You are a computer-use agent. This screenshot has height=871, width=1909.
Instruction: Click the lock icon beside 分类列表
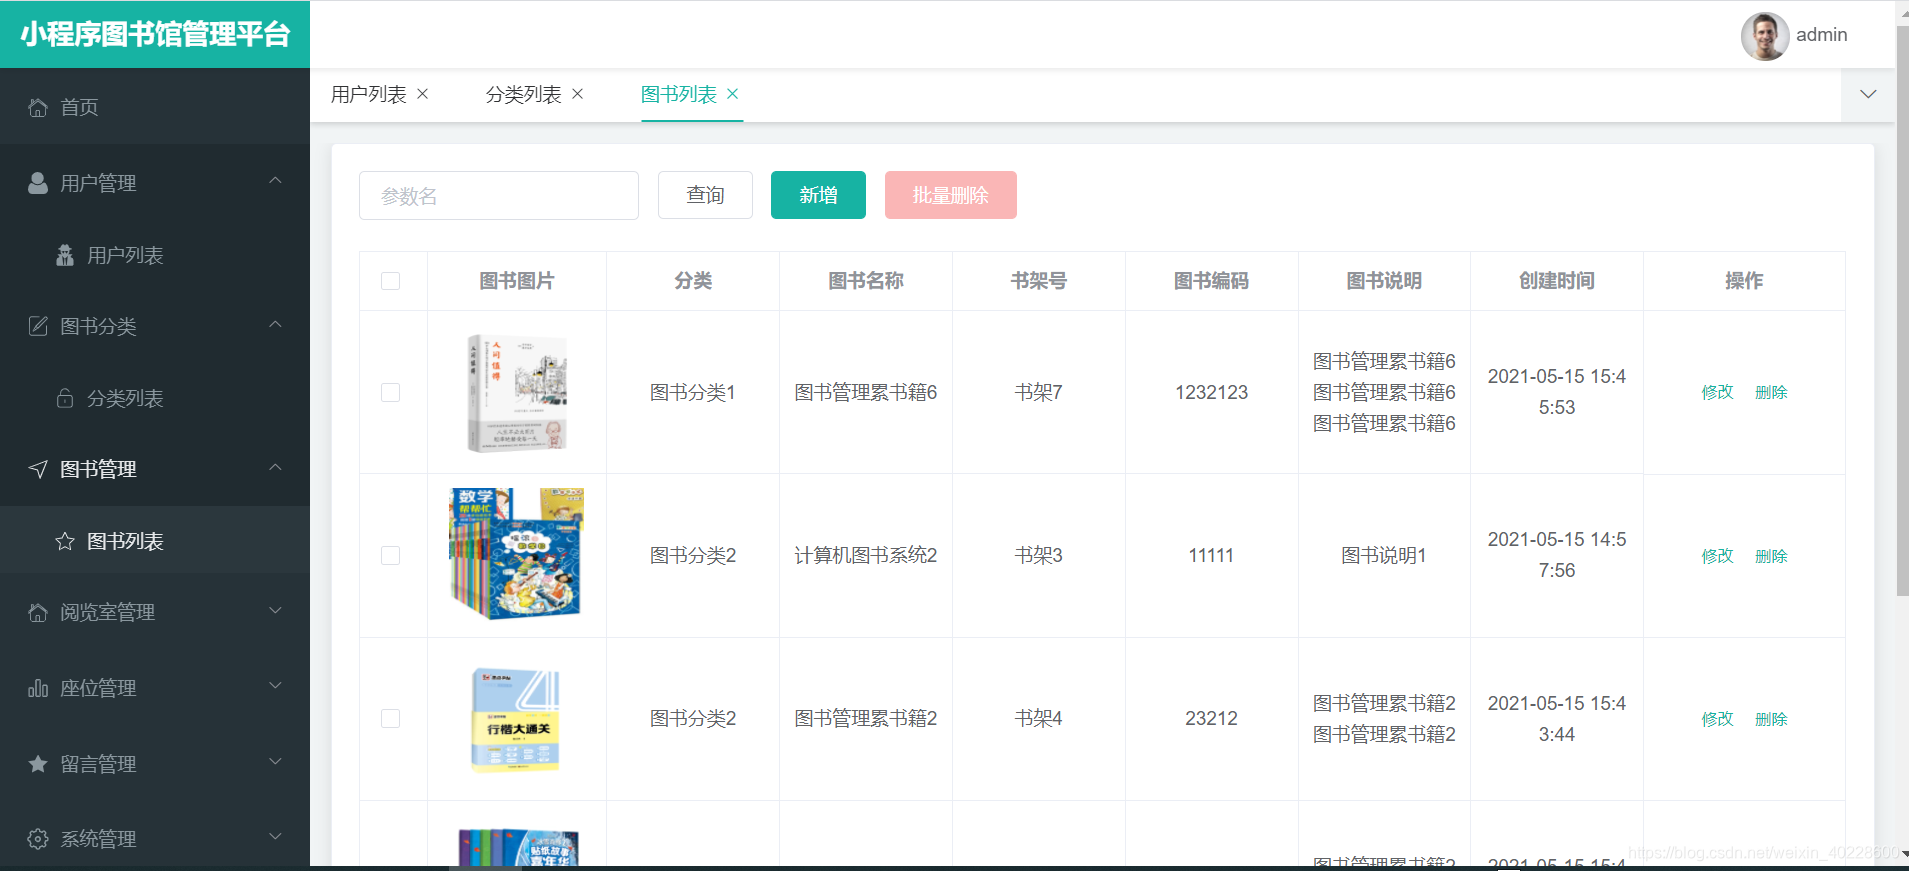(x=65, y=398)
